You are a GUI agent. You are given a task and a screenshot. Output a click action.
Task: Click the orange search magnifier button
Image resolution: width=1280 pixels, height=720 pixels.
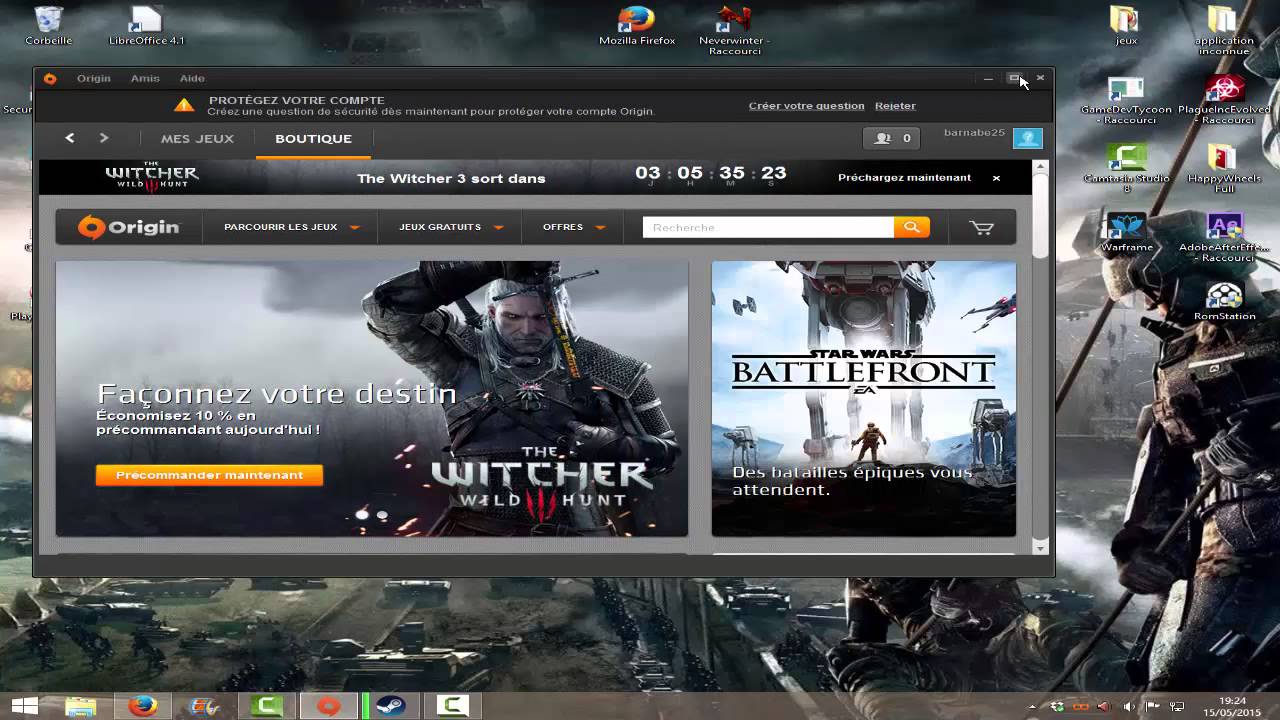[x=911, y=227]
